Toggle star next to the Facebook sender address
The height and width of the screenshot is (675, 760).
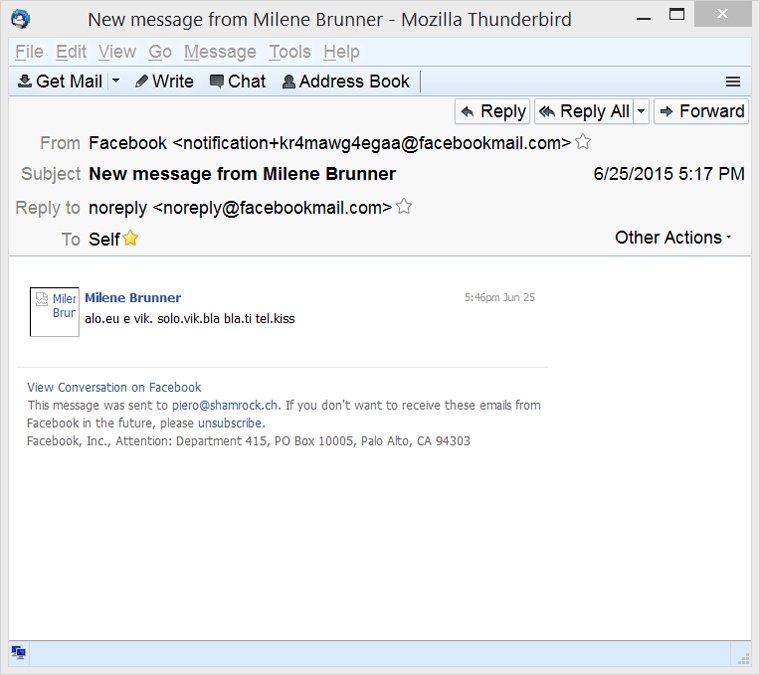[583, 142]
